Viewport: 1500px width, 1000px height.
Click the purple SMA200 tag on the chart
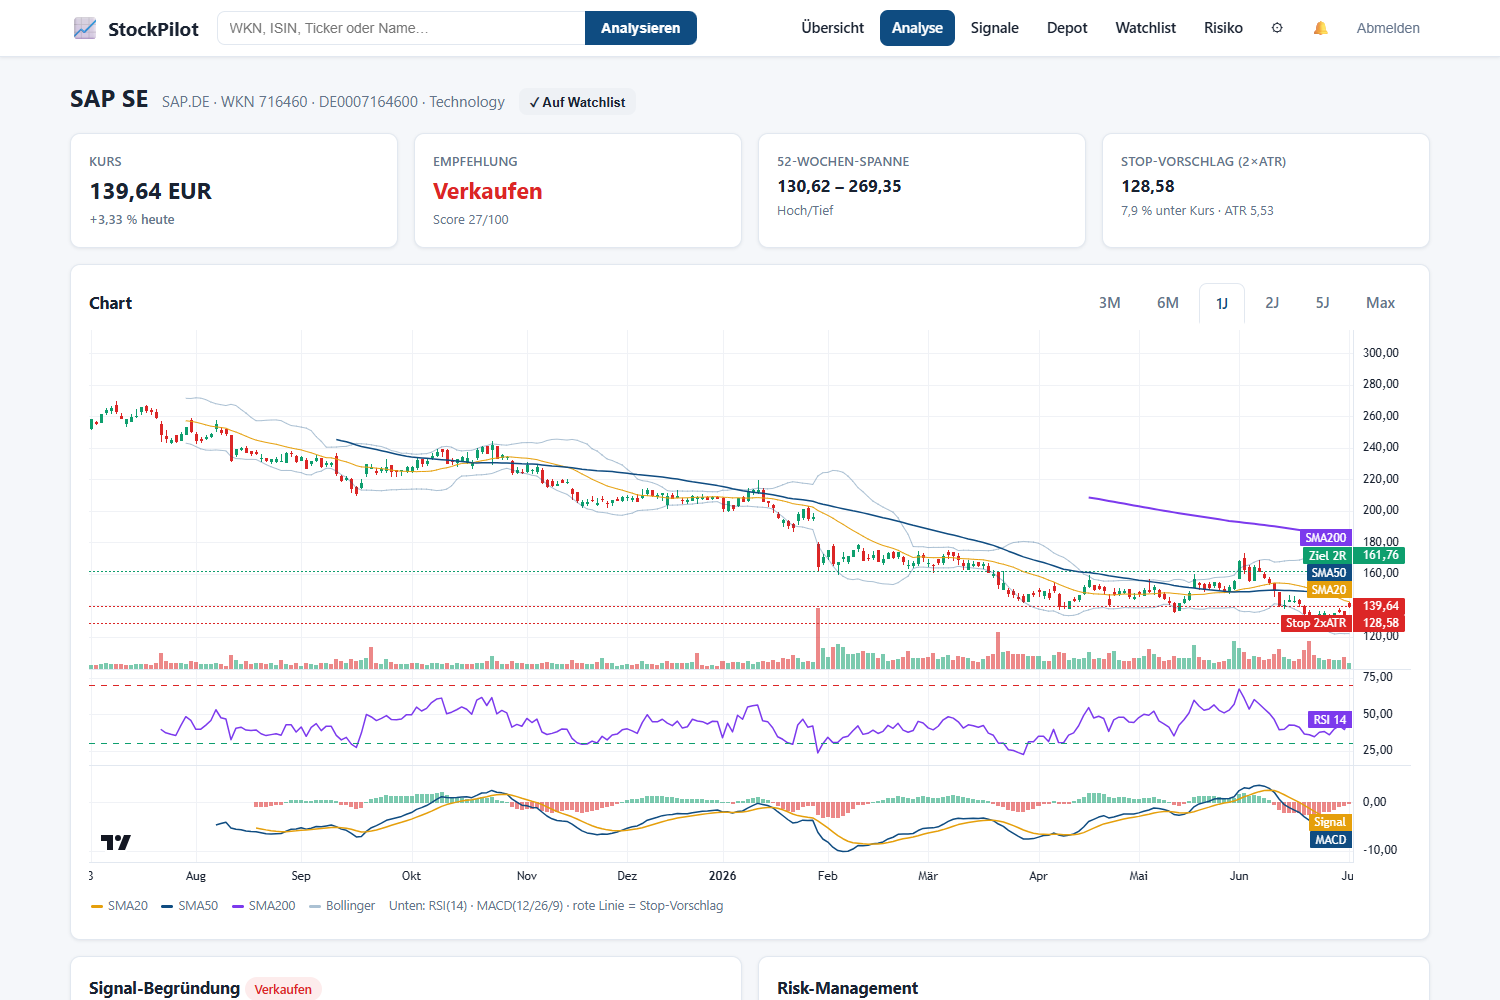(1326, 538)
